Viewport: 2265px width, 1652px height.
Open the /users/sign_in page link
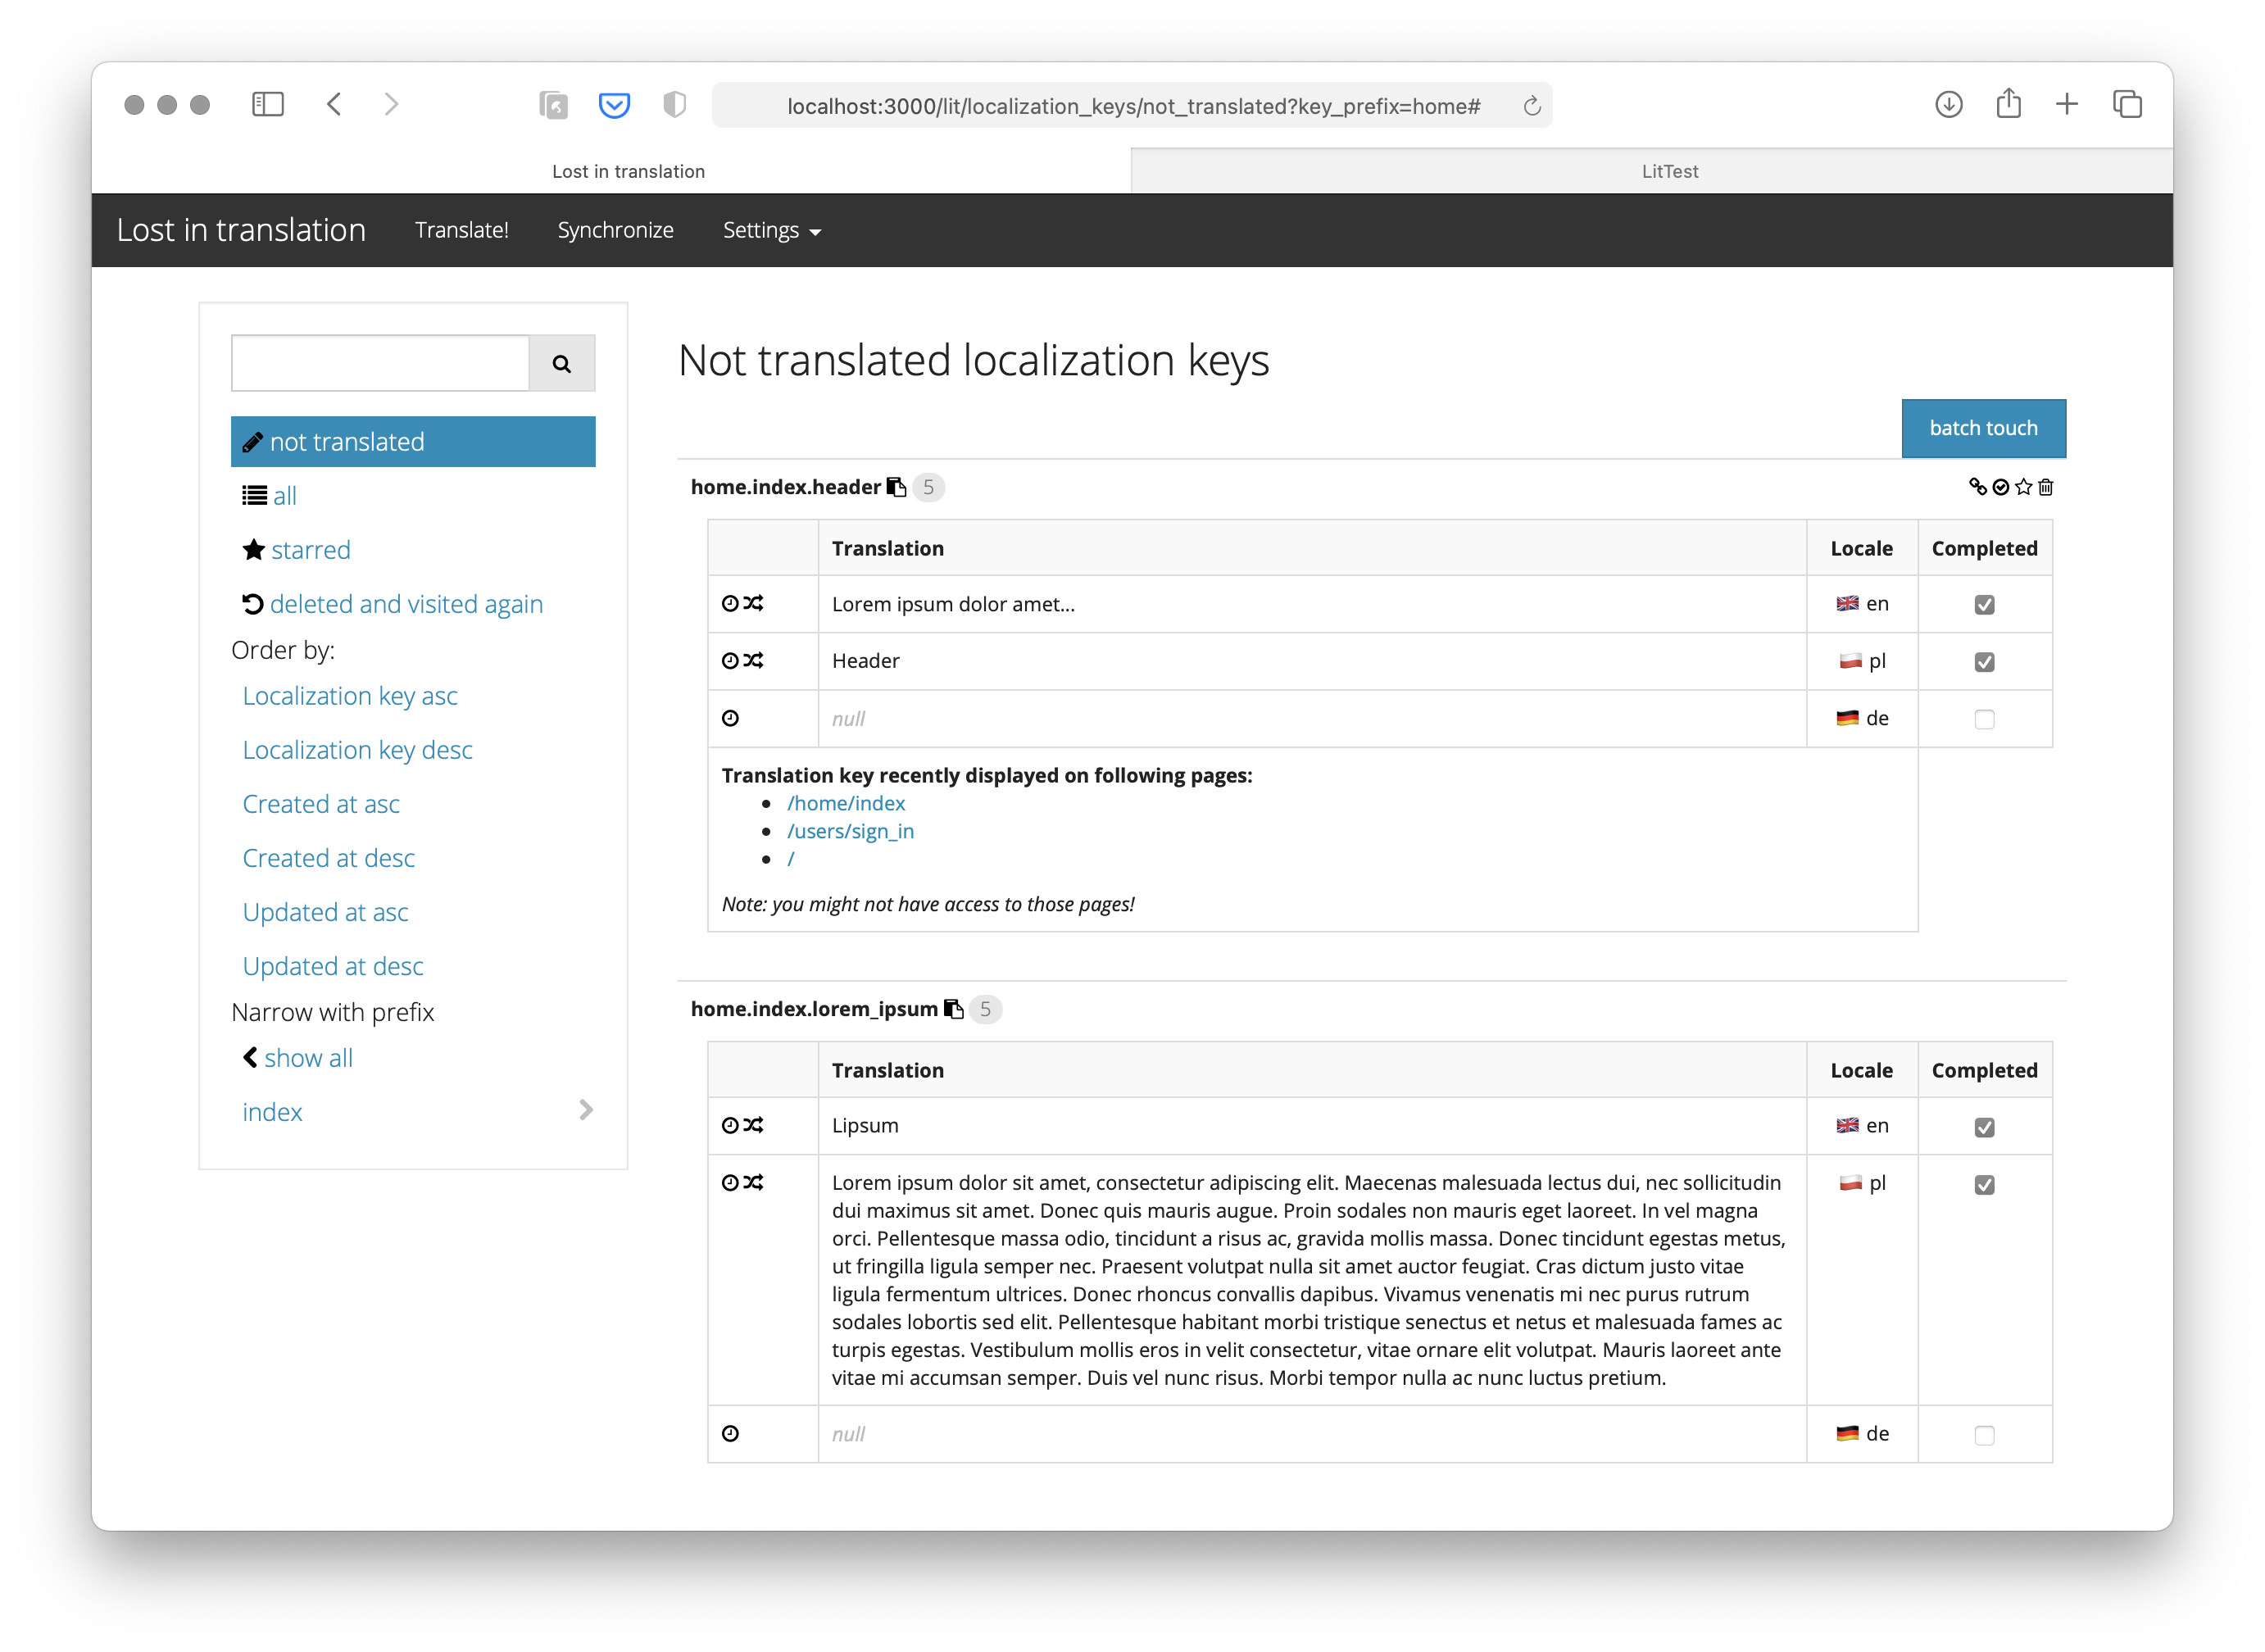point(850,831)
